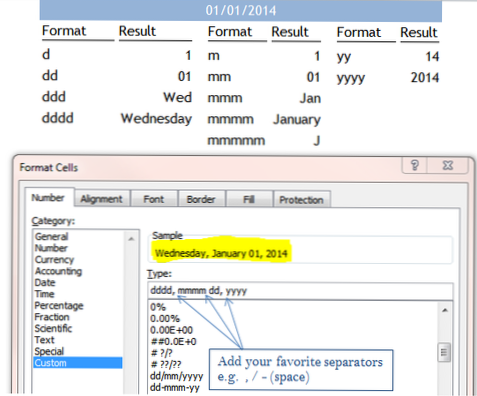
Task: Click the 01/01/2014 header cell
Action: (x=241, y=10)
